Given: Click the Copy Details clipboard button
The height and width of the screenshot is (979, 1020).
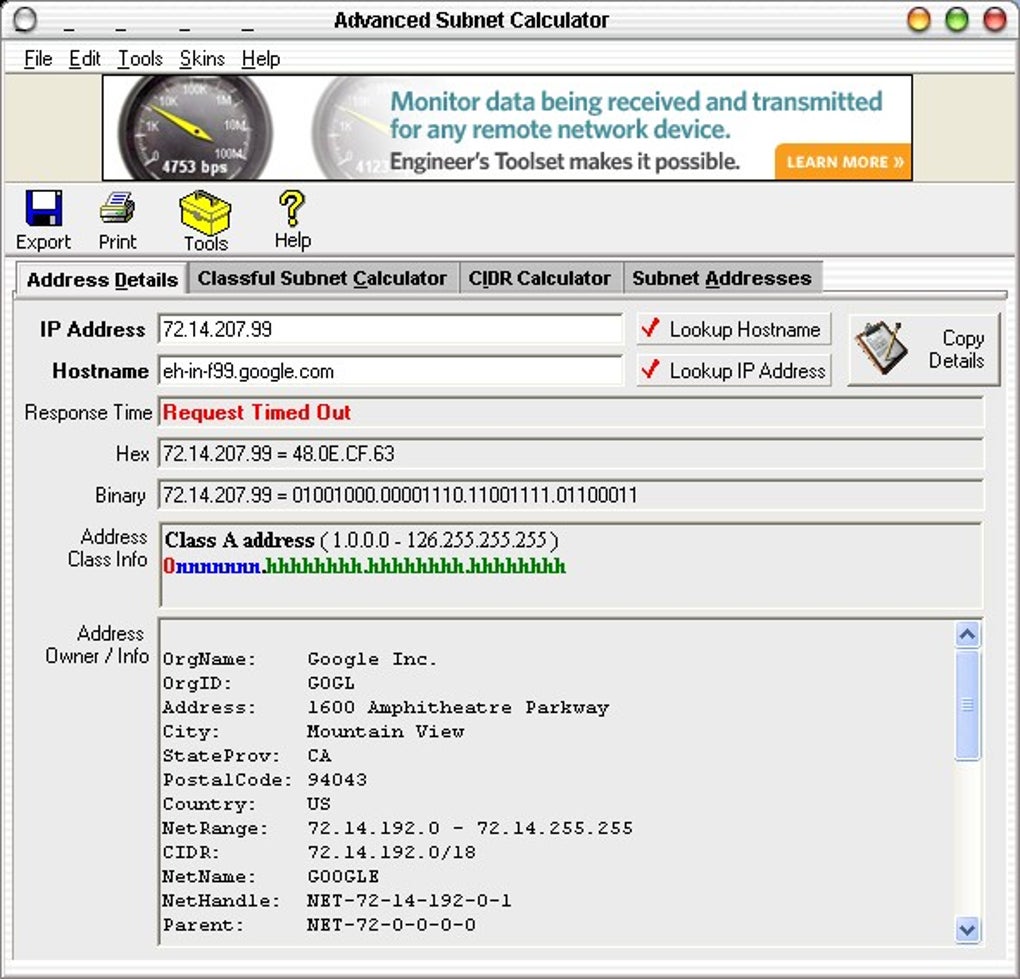Looking at the screenshot, I should 924,349.
